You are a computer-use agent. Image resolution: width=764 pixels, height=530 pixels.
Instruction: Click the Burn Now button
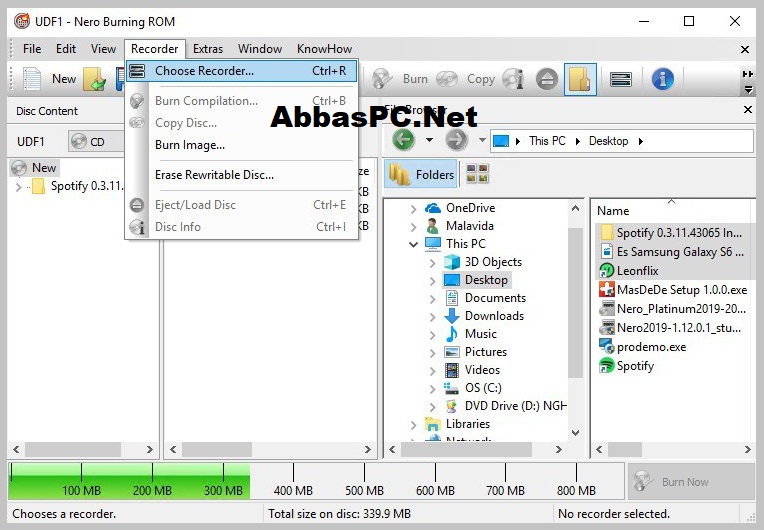(x=691, y=482)
